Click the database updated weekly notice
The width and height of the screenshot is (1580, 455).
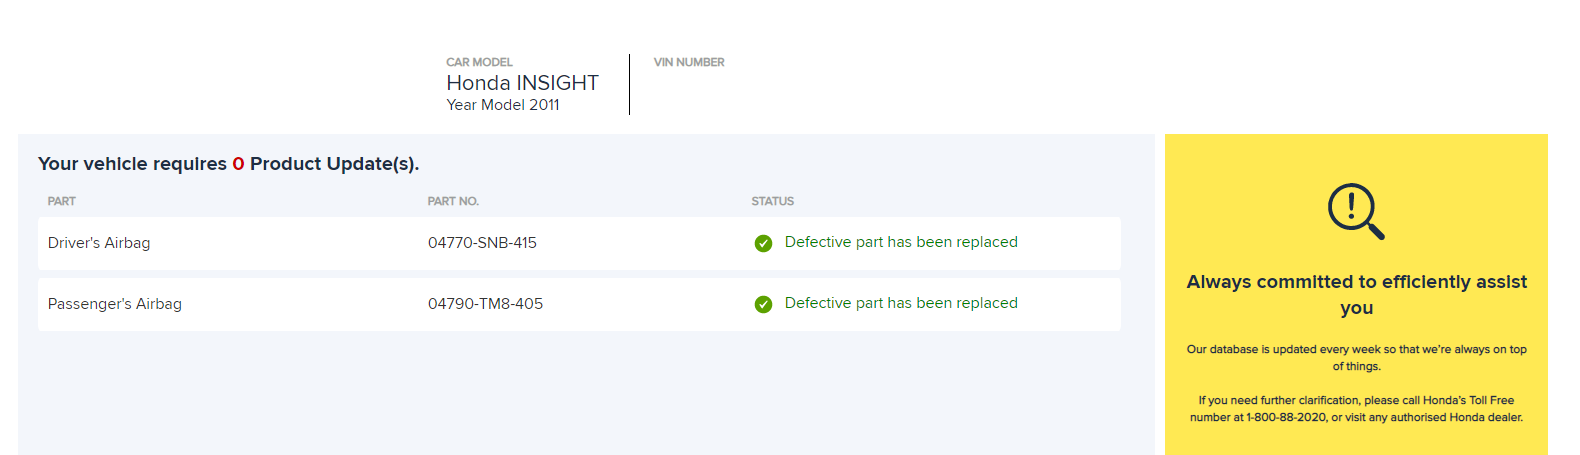click(1356, 358)
